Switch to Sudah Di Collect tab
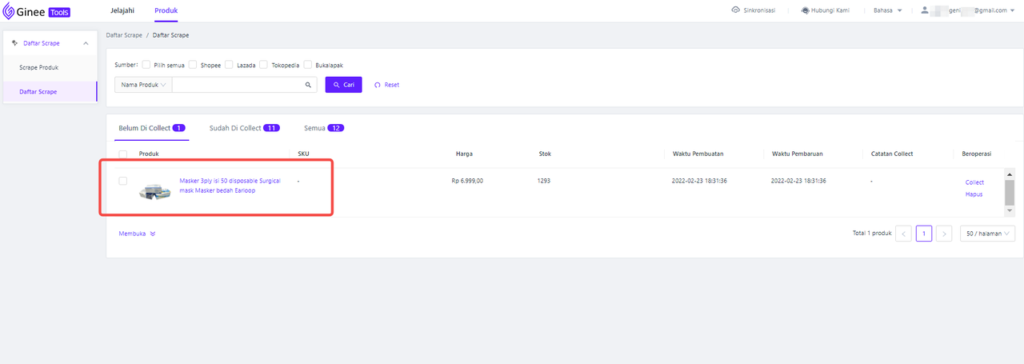The image size is (1024, 364). (245, 128)
